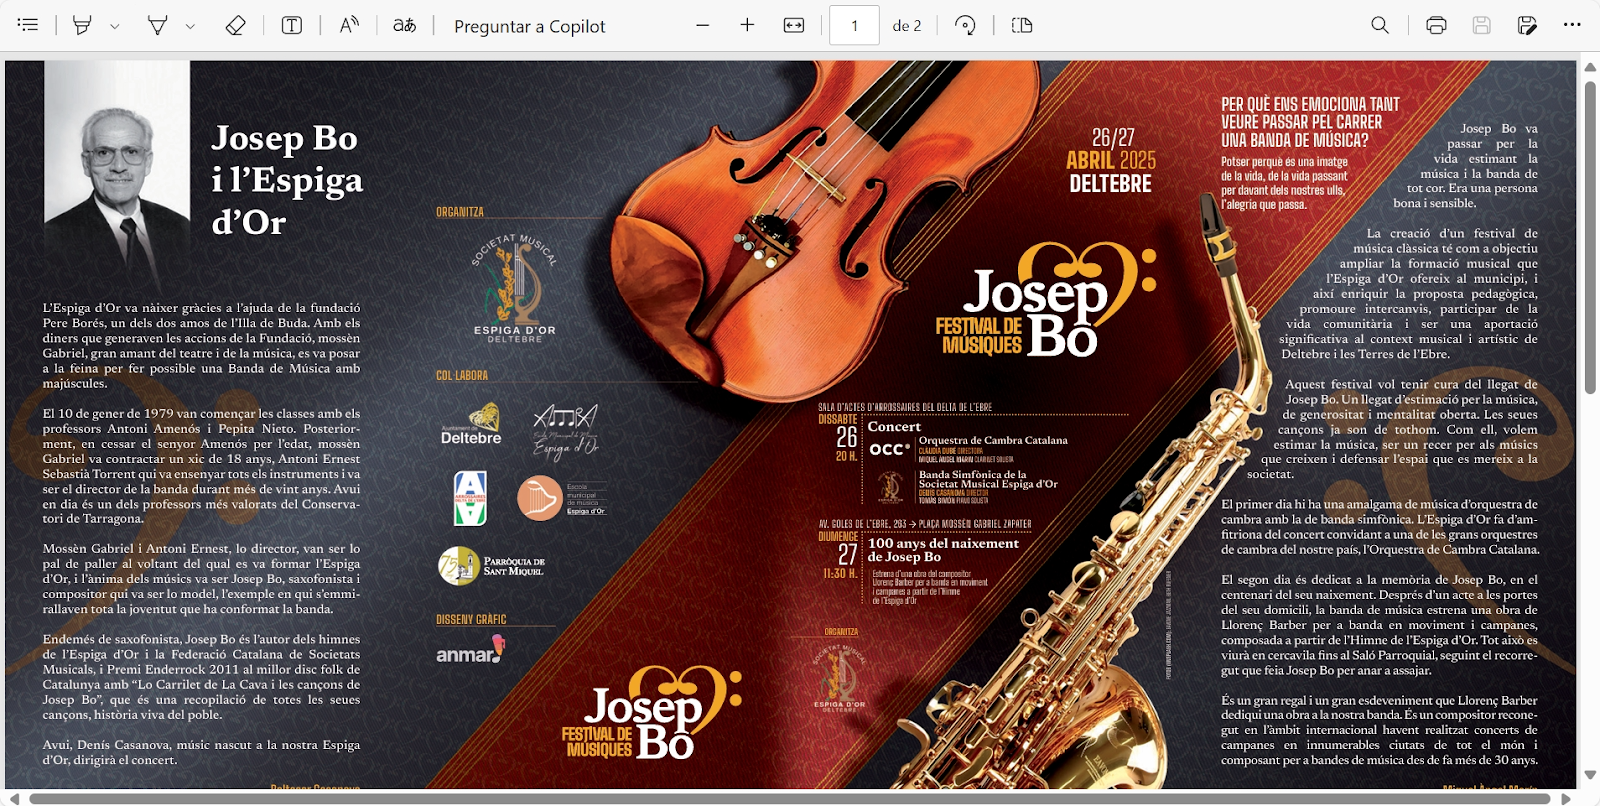Save the PDF file

(x=1482, y=25)
